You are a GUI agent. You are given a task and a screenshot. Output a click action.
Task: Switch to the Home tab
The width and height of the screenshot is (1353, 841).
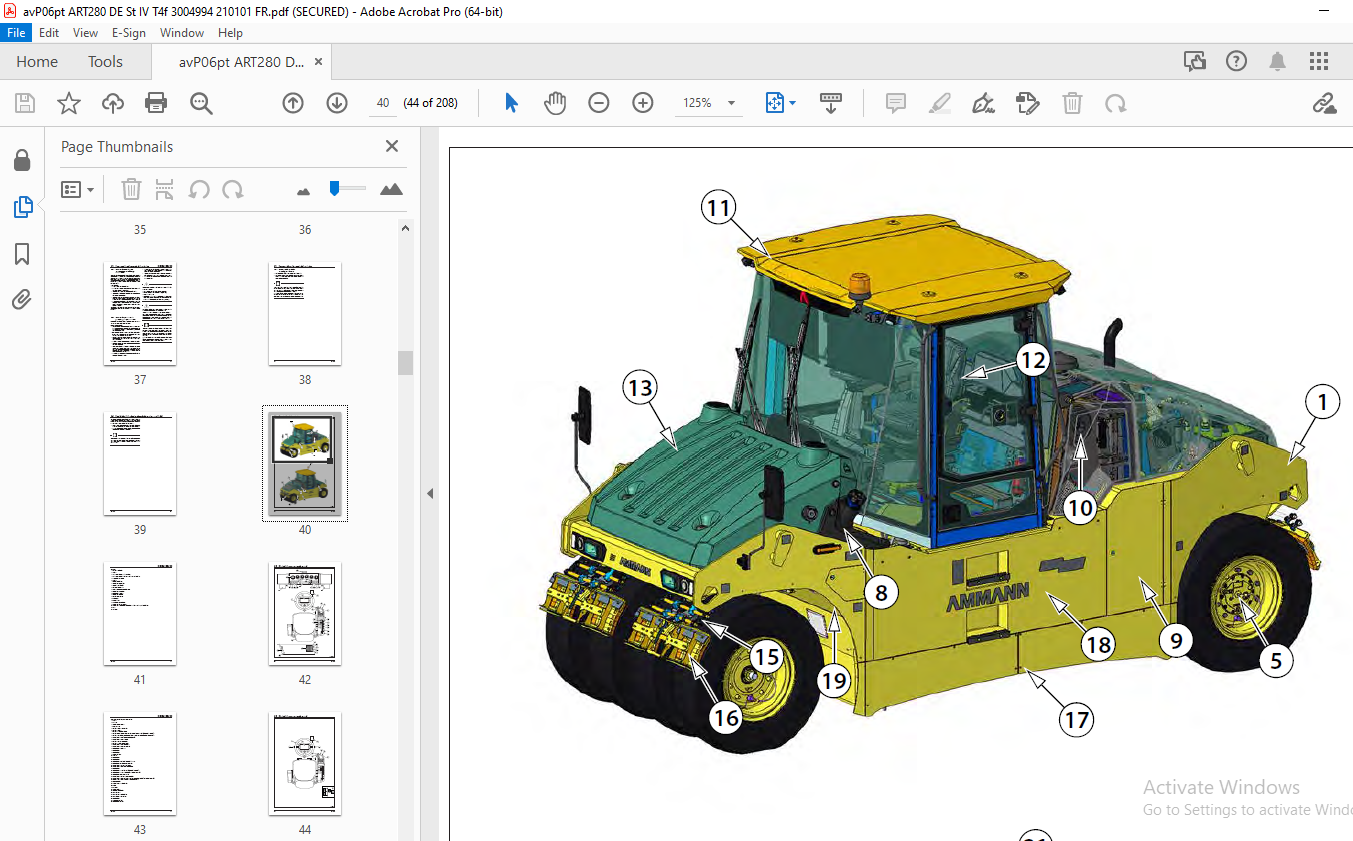37,61
